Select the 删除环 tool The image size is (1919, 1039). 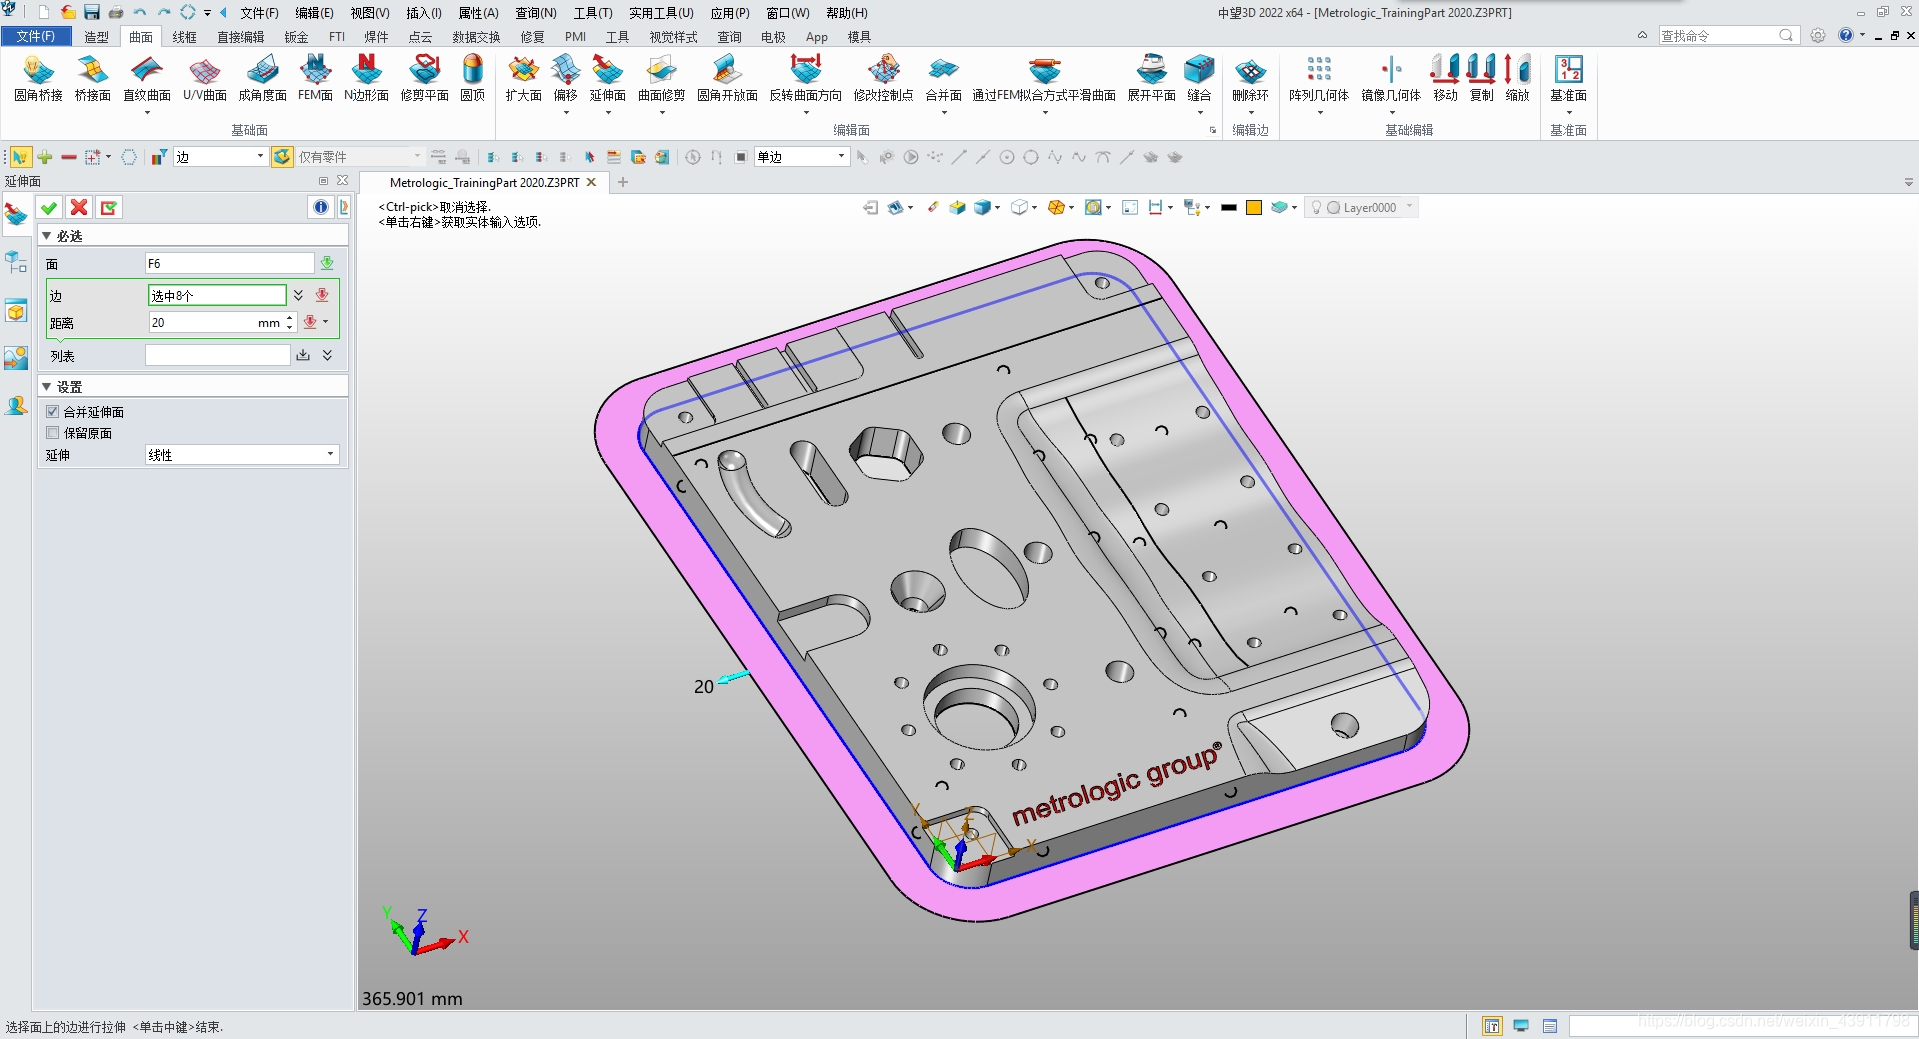[x=1250, y=78]
